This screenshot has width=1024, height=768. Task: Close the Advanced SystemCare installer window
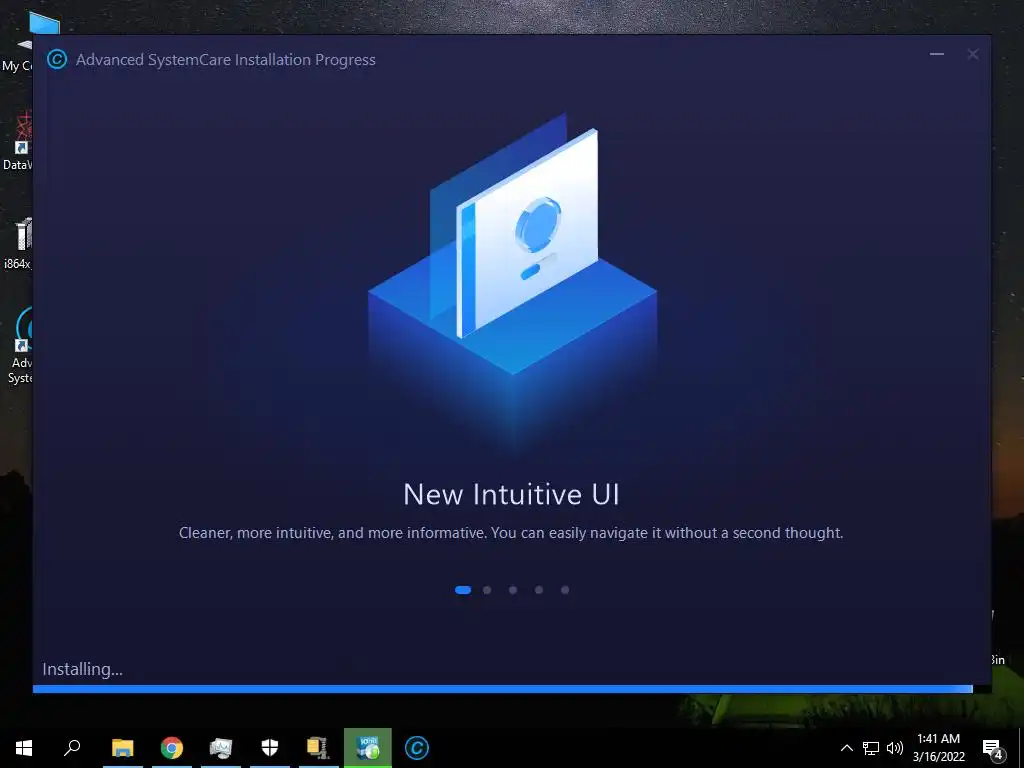click(x=972, y=54)
